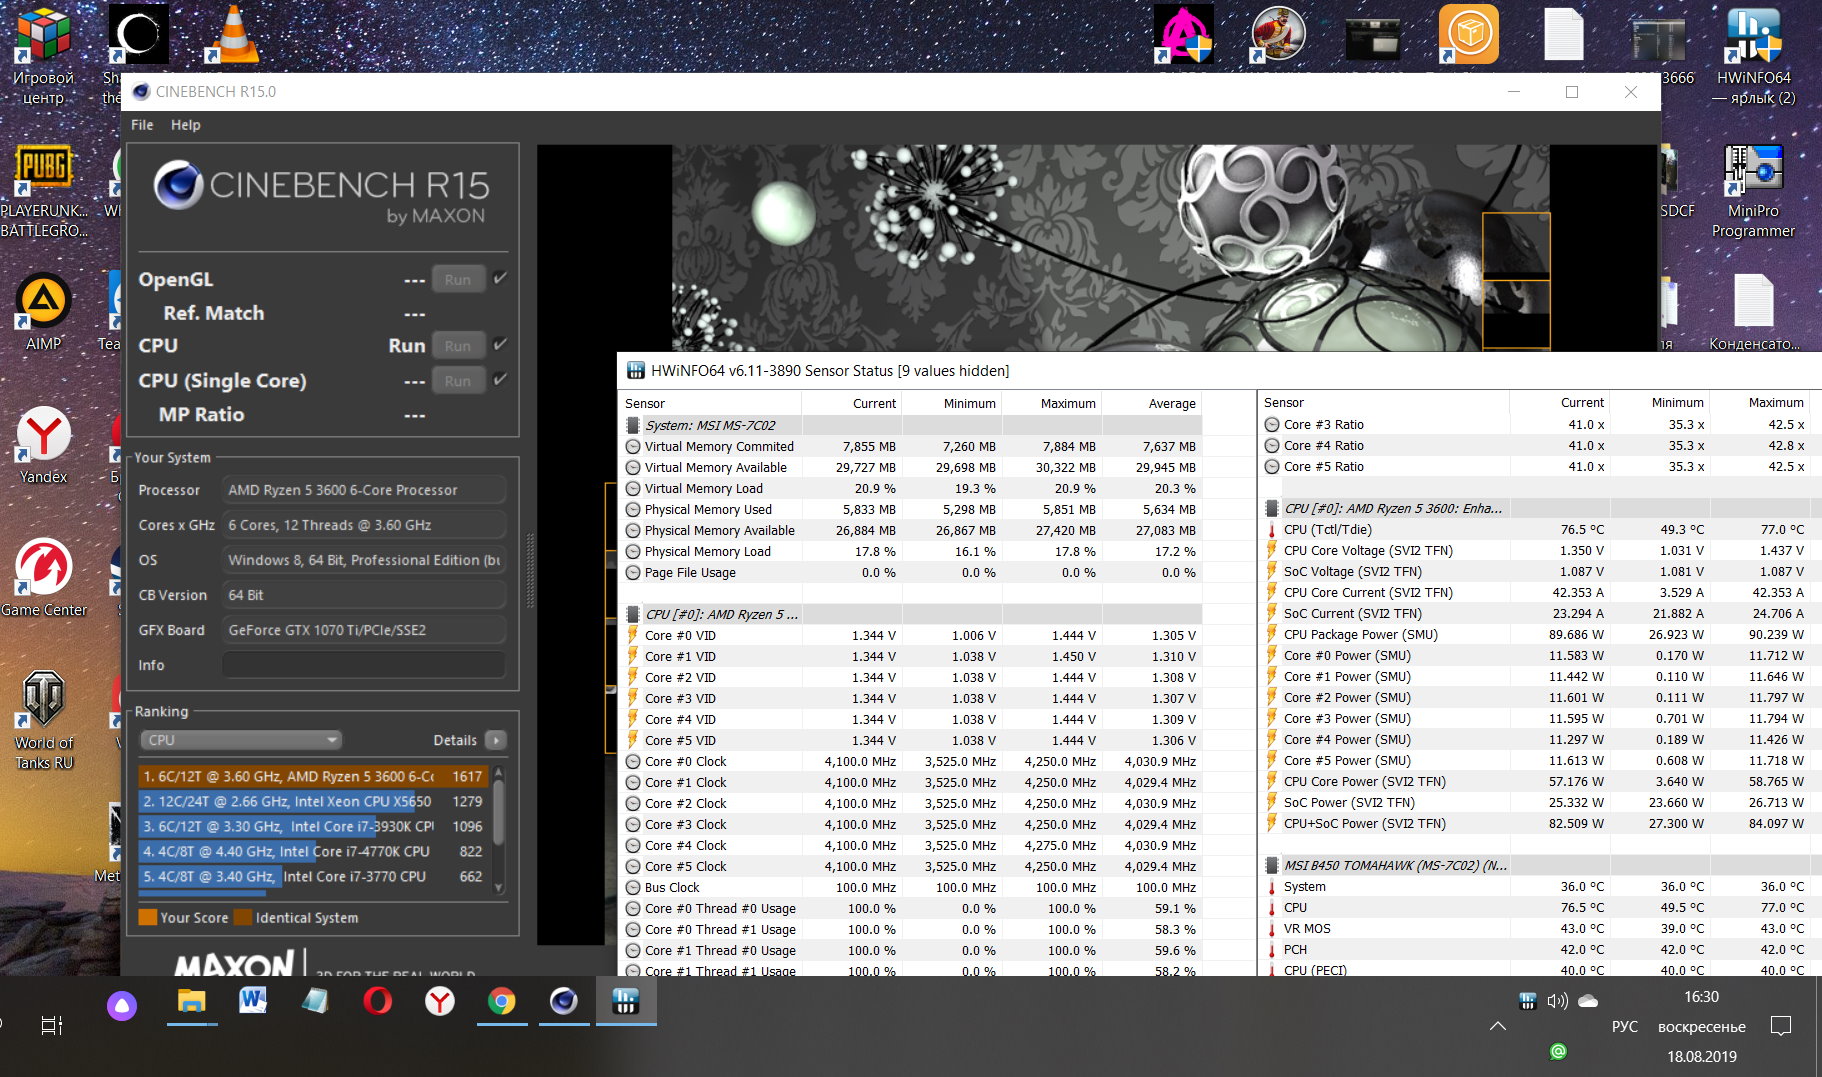Show hidden system tray icons chevron
1822x1077 pixels.
[1498, 1026]
